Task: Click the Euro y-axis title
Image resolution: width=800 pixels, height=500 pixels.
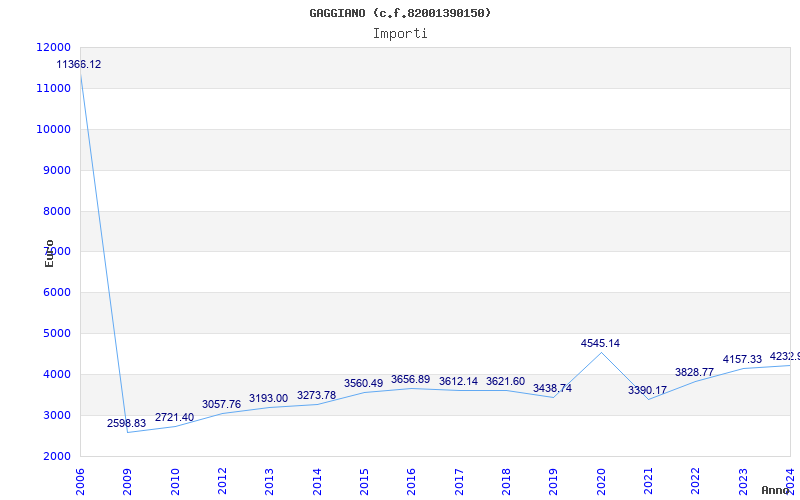Action: (x=49, y=254)
